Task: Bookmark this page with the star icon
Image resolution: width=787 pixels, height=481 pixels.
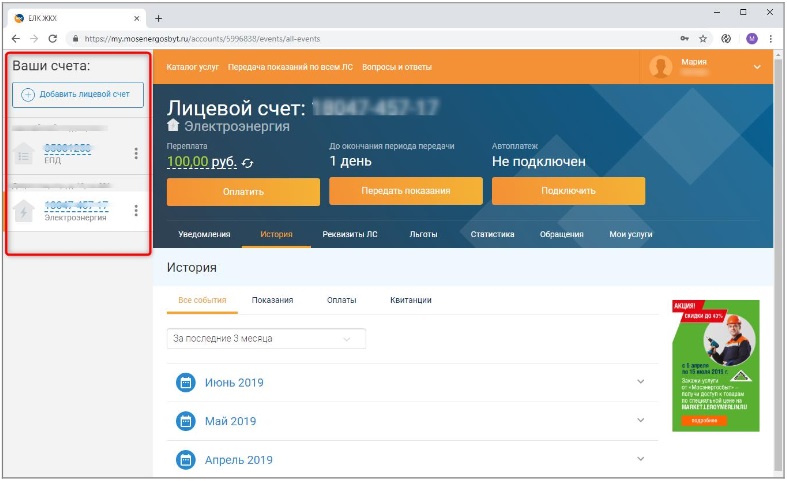Action: (x=703, y=38)
